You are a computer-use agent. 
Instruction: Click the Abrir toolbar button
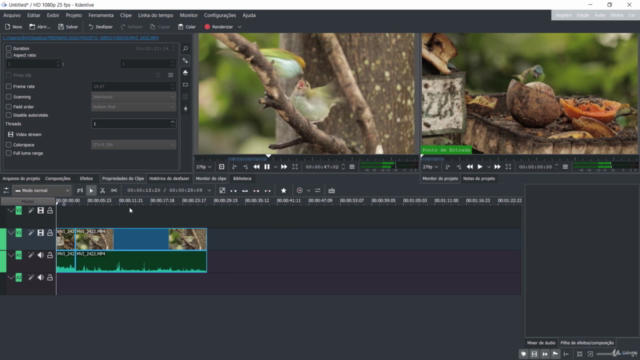[x=40, y=27]
